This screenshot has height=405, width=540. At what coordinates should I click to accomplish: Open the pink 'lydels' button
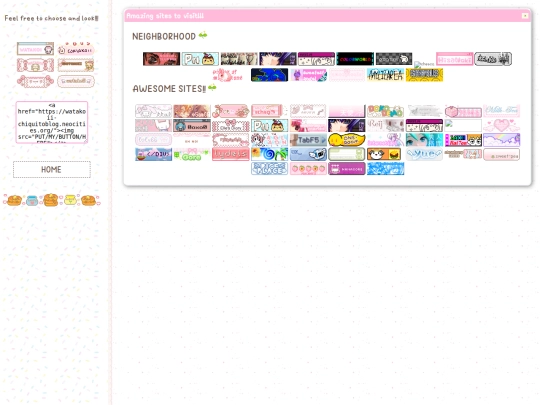coord(231,154)
